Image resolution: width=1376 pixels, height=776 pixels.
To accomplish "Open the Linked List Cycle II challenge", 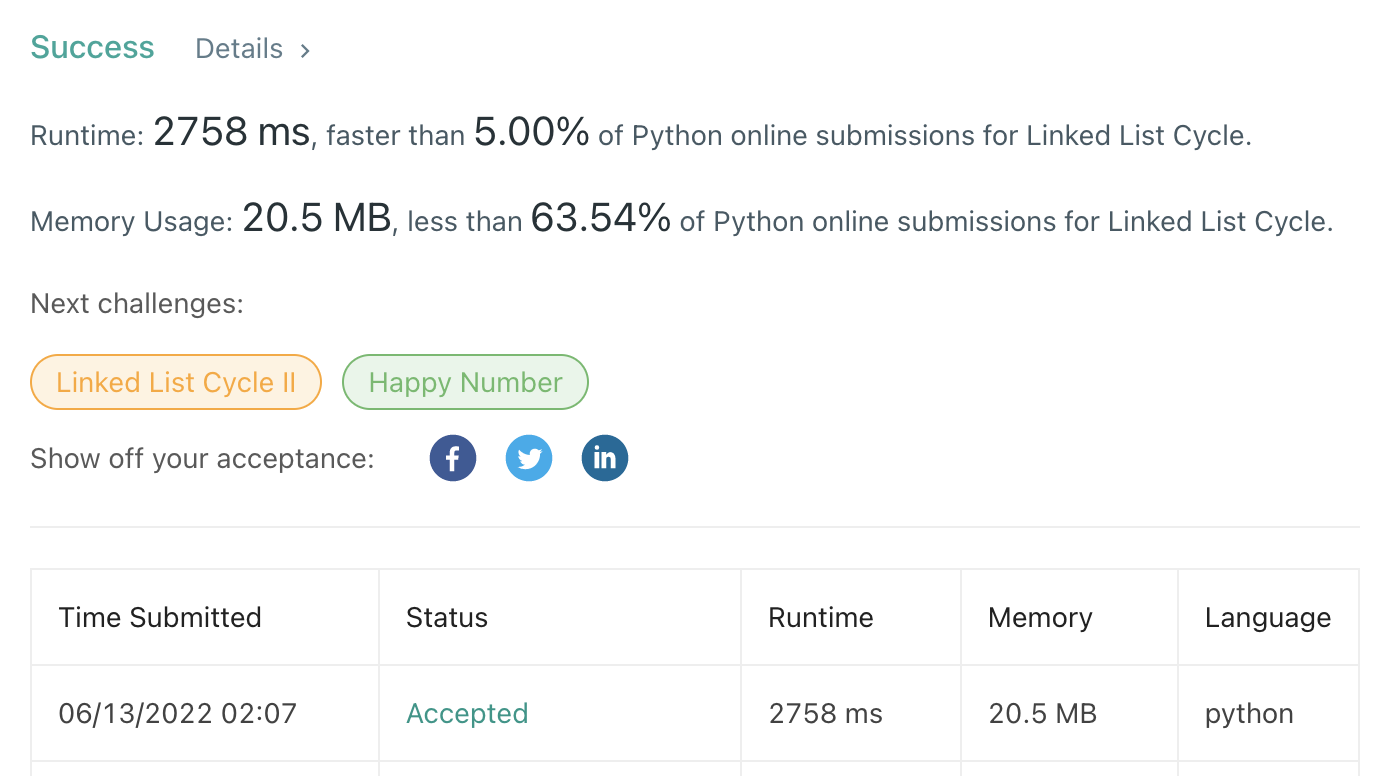I will (x=176, y=382).
